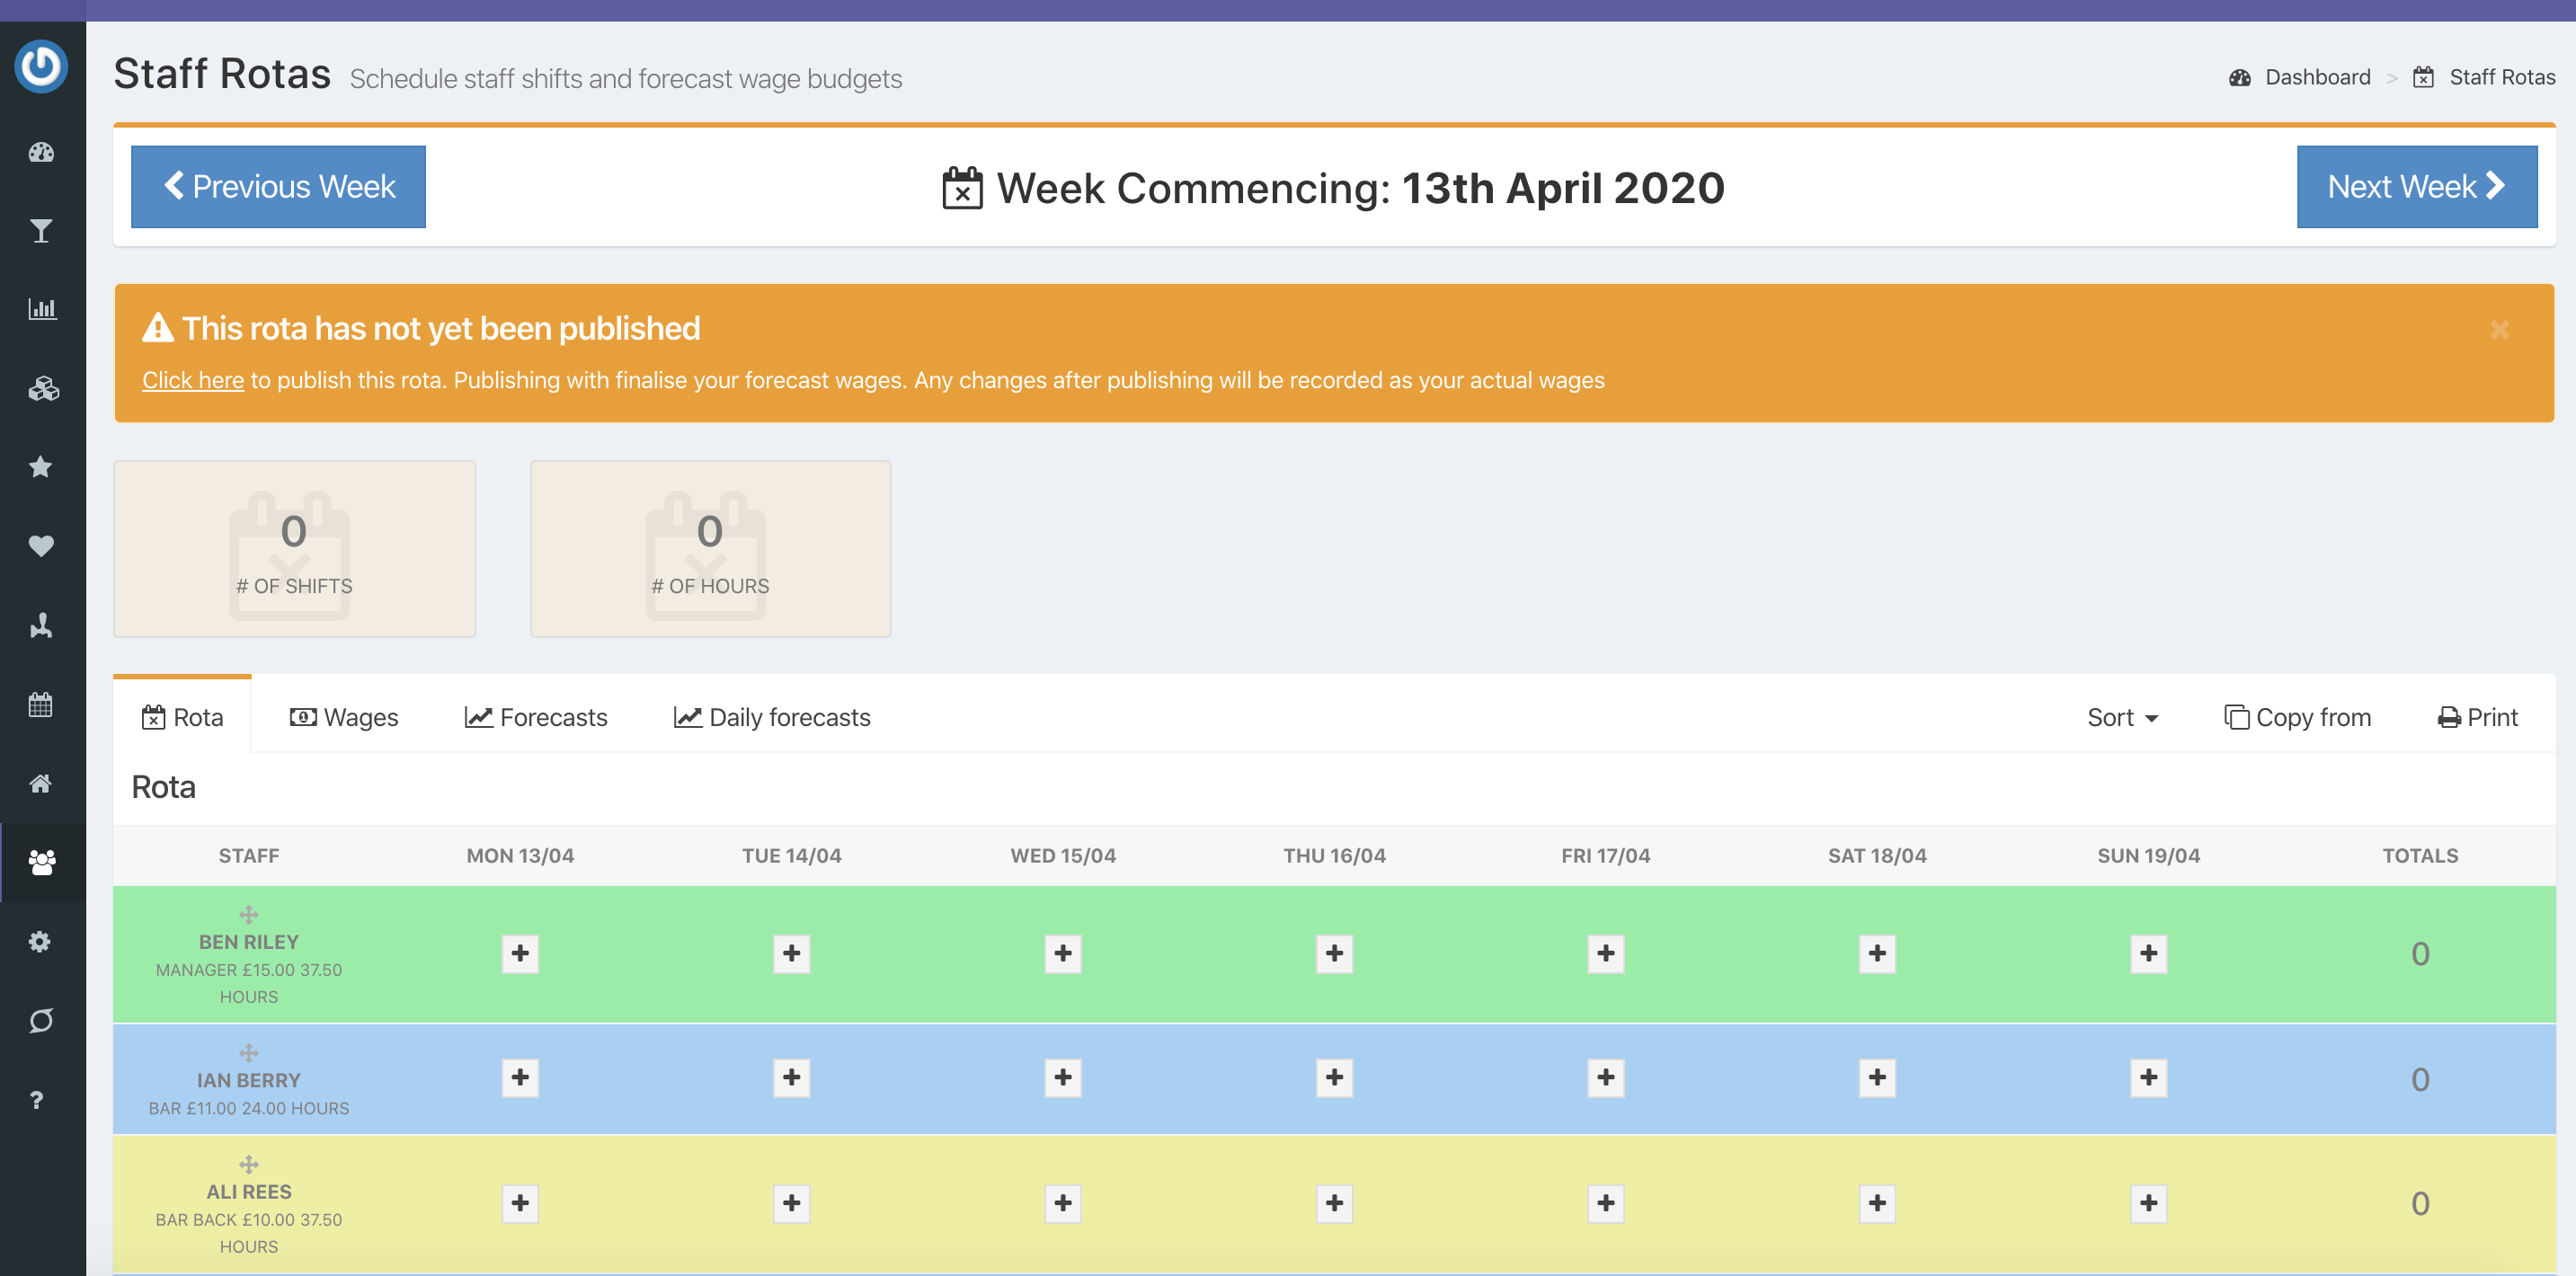Screen dimensions: 2576x1276
Task: Add shift for Ali Rees on Sunday
Action: [x=2148, y=1202]
